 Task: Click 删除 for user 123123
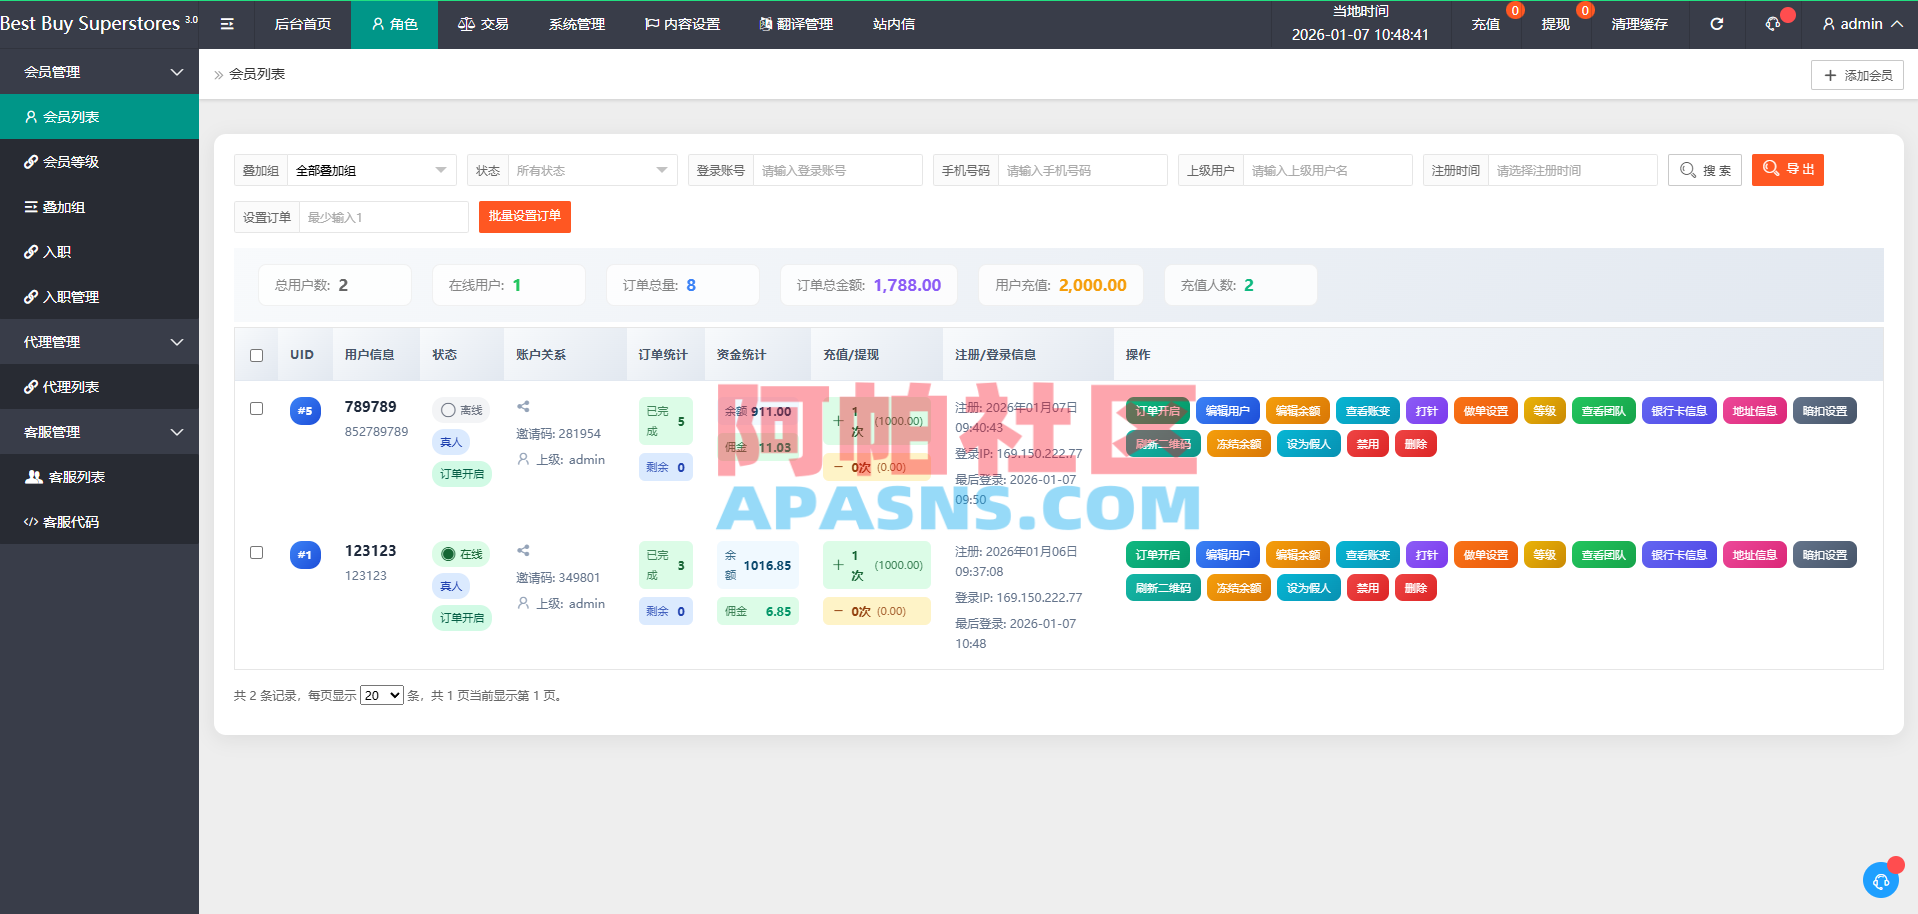[x=1415, y=588]
